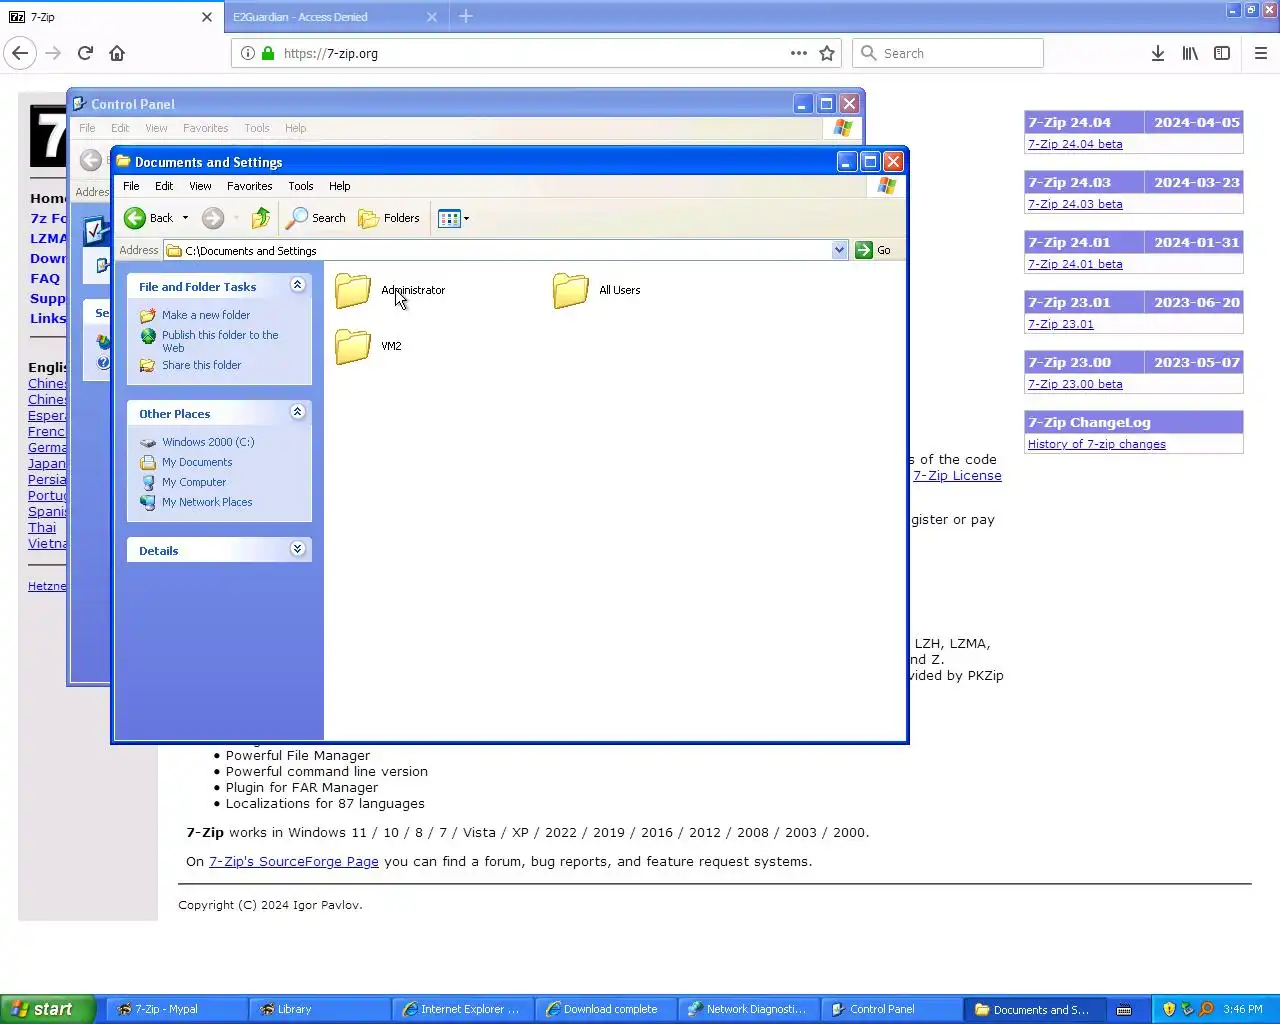Reload the 7-zip.org page
This screenshot has width=1280, height=1024.
(85, 53)
